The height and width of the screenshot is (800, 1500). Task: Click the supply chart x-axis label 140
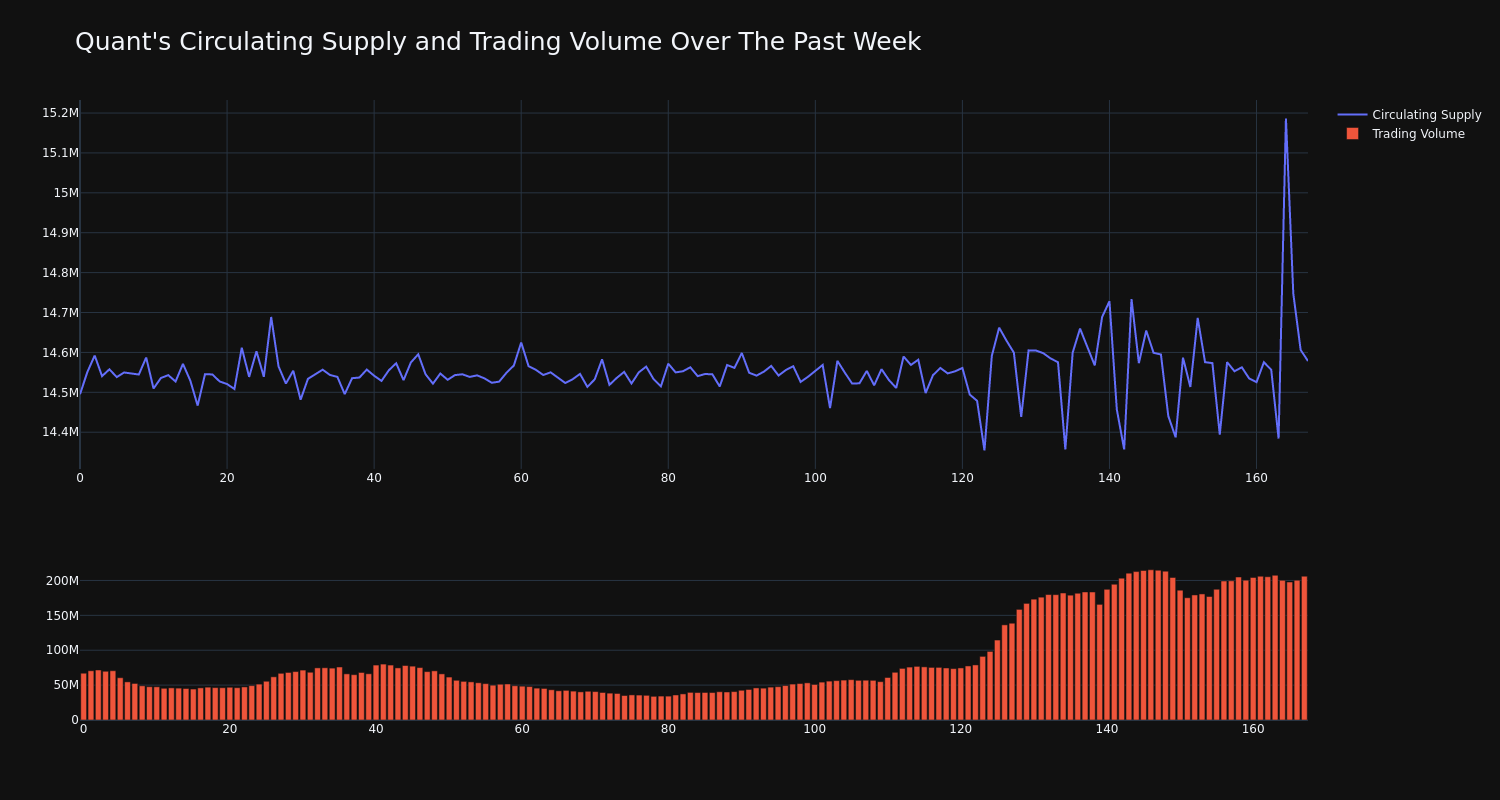click(1109, 478)
